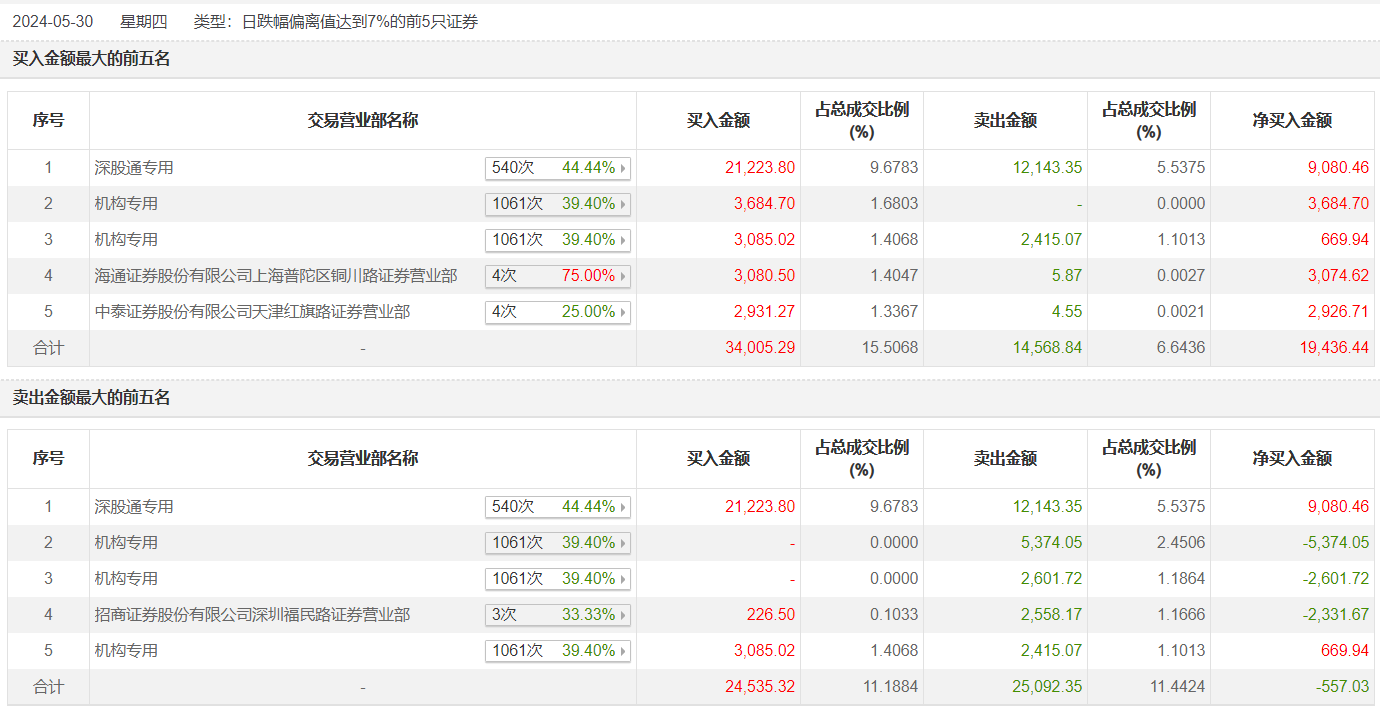The width and height of the screenshot is (1380, 709).
Task: Open the 540次 44.44% box in the sell table
Action: [557, 507]
